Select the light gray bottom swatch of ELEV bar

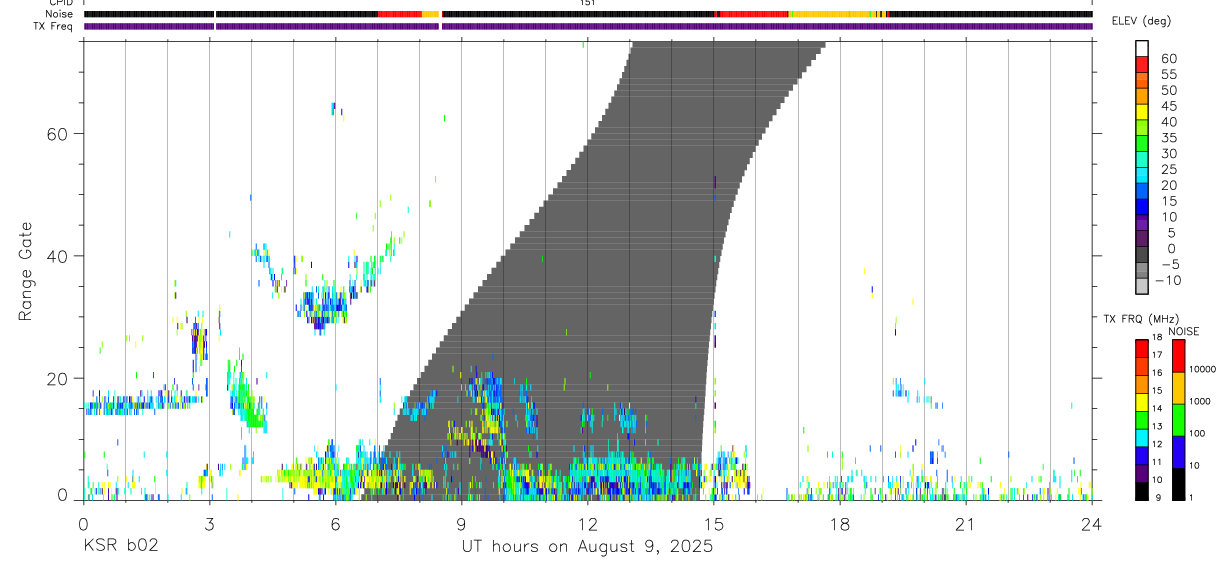tap(1142, 285)
